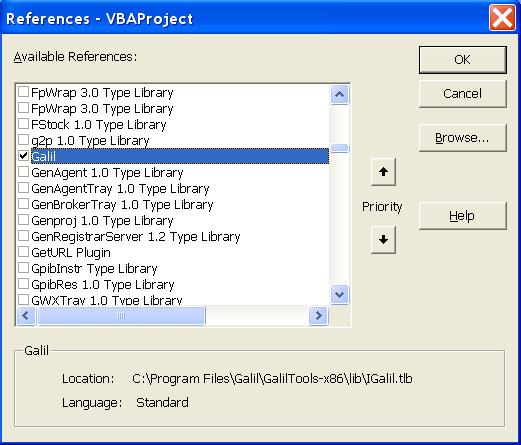Click list vertical scrollbar down arrow
521x445 pixels.
point(340,295)
